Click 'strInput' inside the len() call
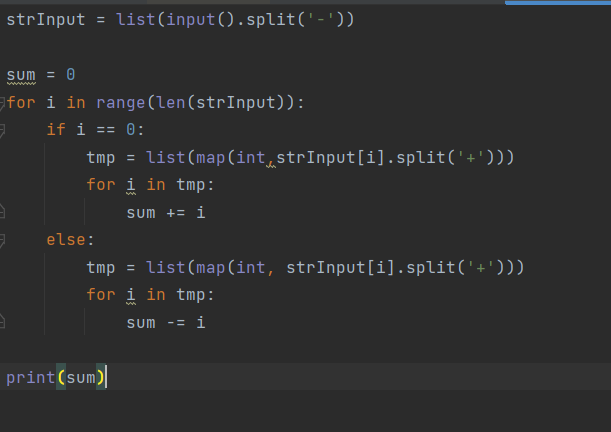The height and width of the screenshot is (432, 611). tap(235, 103)
